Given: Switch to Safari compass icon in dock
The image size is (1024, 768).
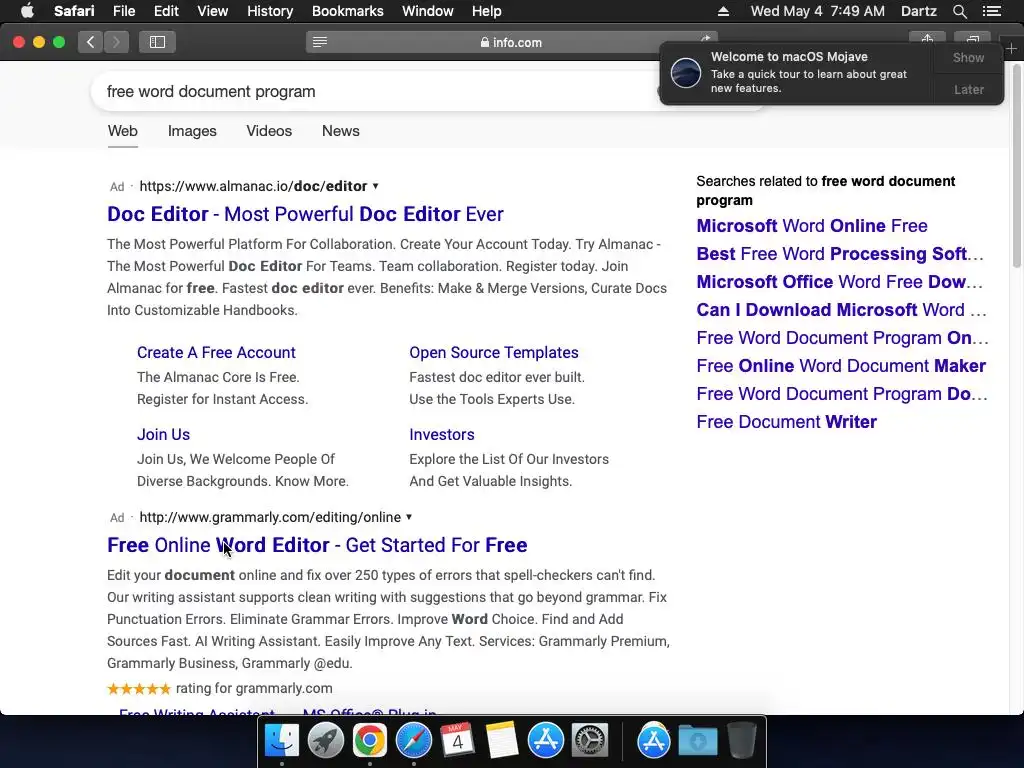Looking at the screenshot, I should click(413, 740).
